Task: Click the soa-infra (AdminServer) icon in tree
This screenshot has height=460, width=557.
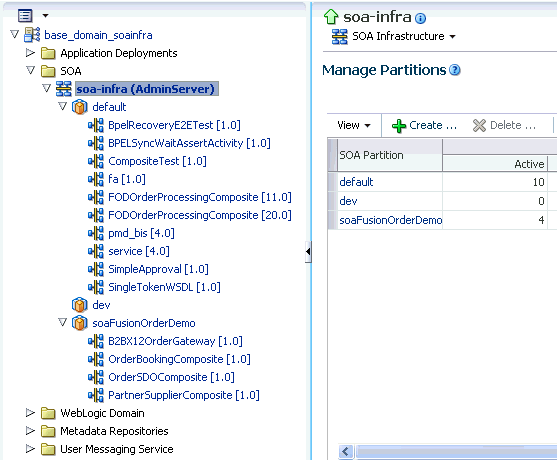Action: pos(64,89)
